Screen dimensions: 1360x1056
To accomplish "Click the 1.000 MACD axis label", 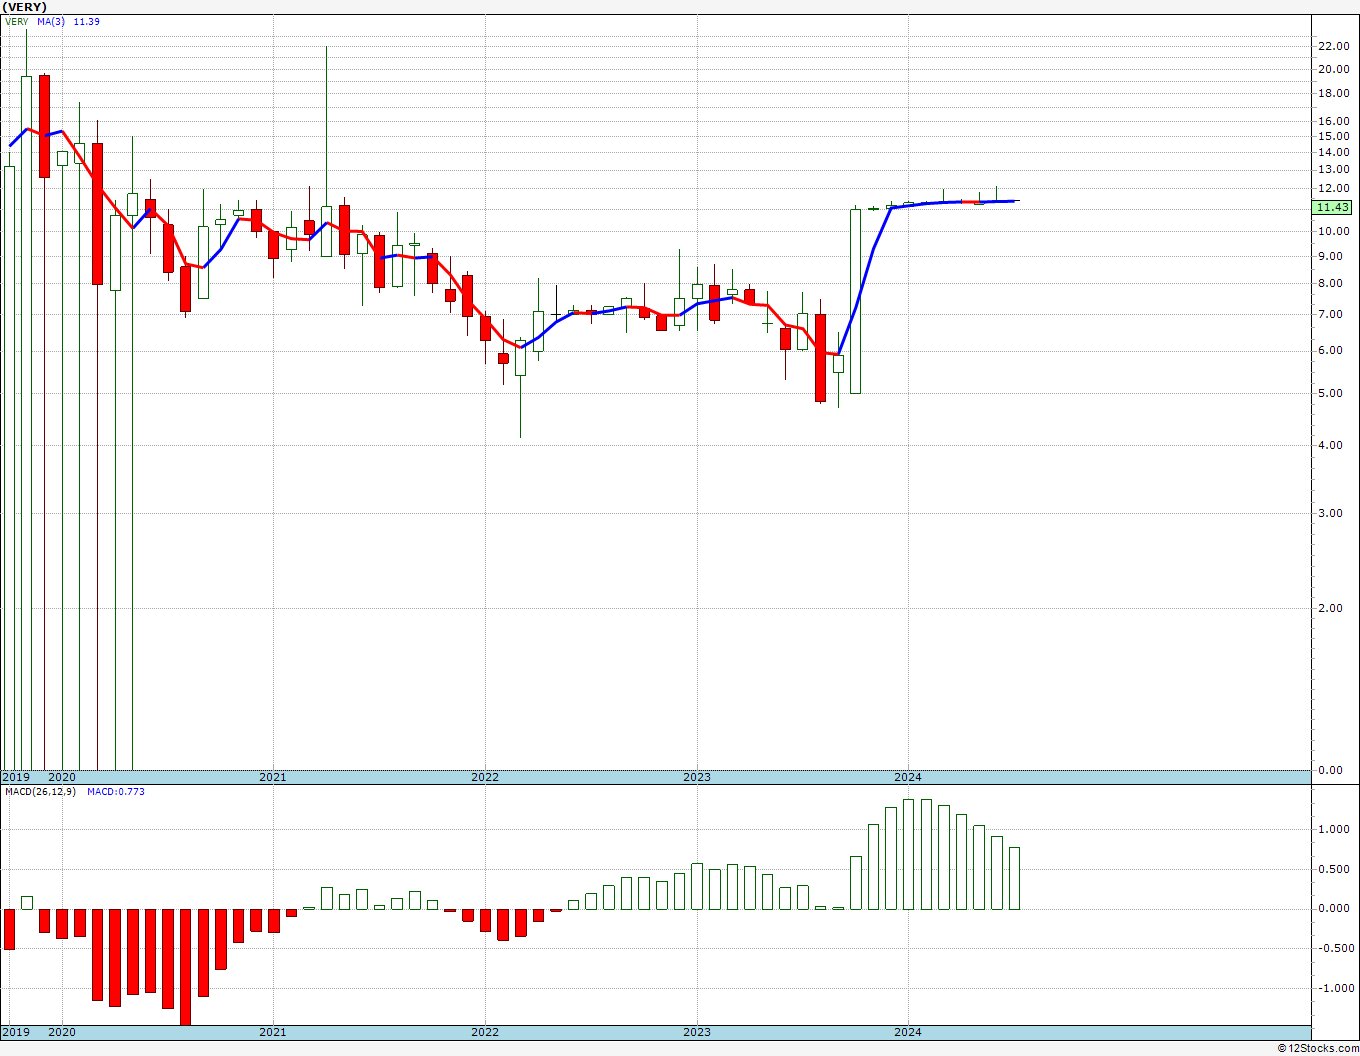I will click(1333, 829).
